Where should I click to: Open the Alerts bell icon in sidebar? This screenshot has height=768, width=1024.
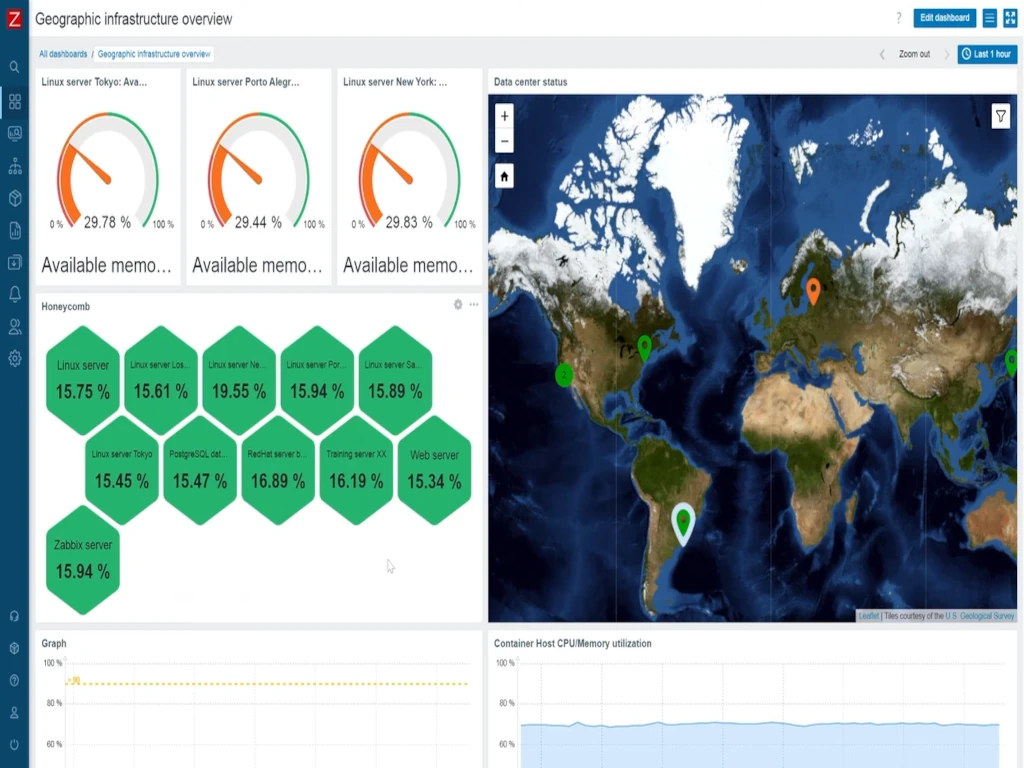14,294
